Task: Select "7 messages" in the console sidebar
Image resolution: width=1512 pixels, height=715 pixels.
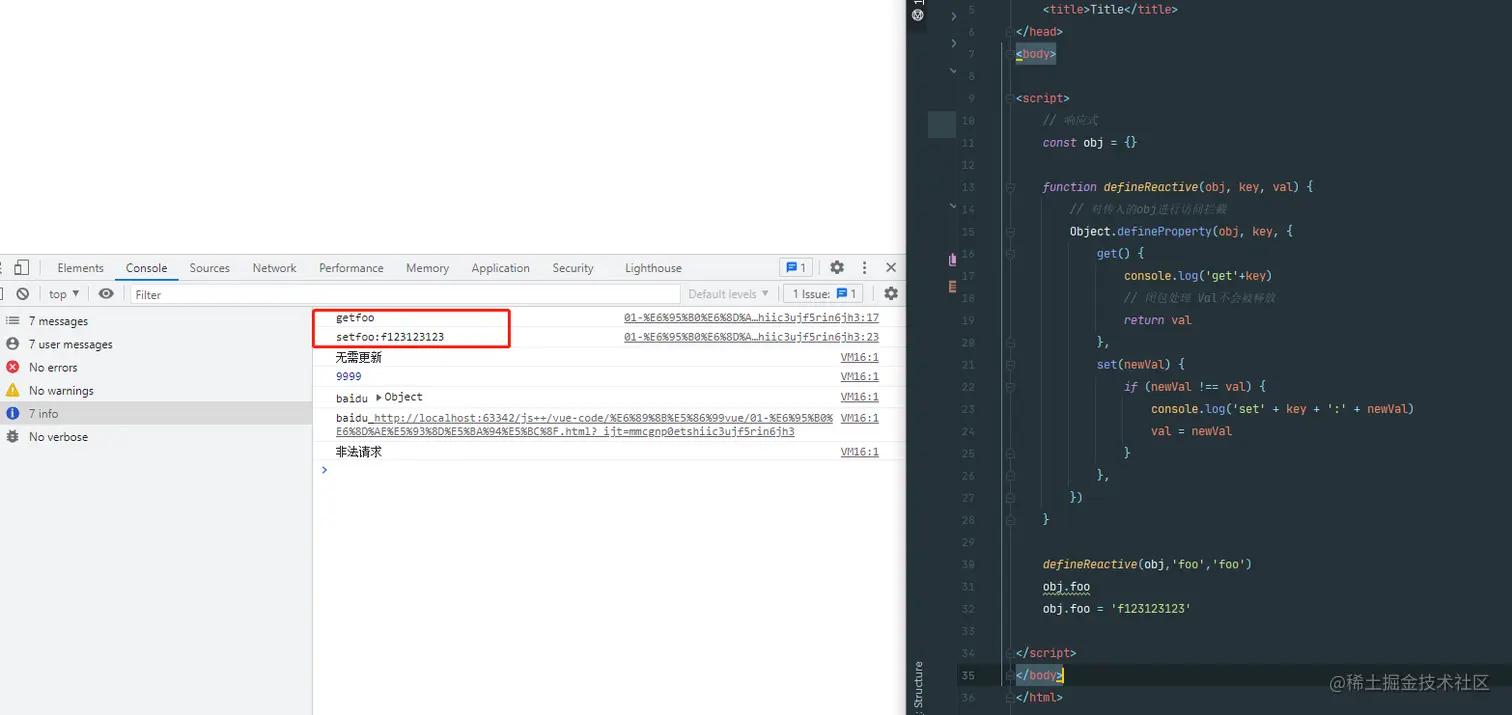Action: (156, 321)
